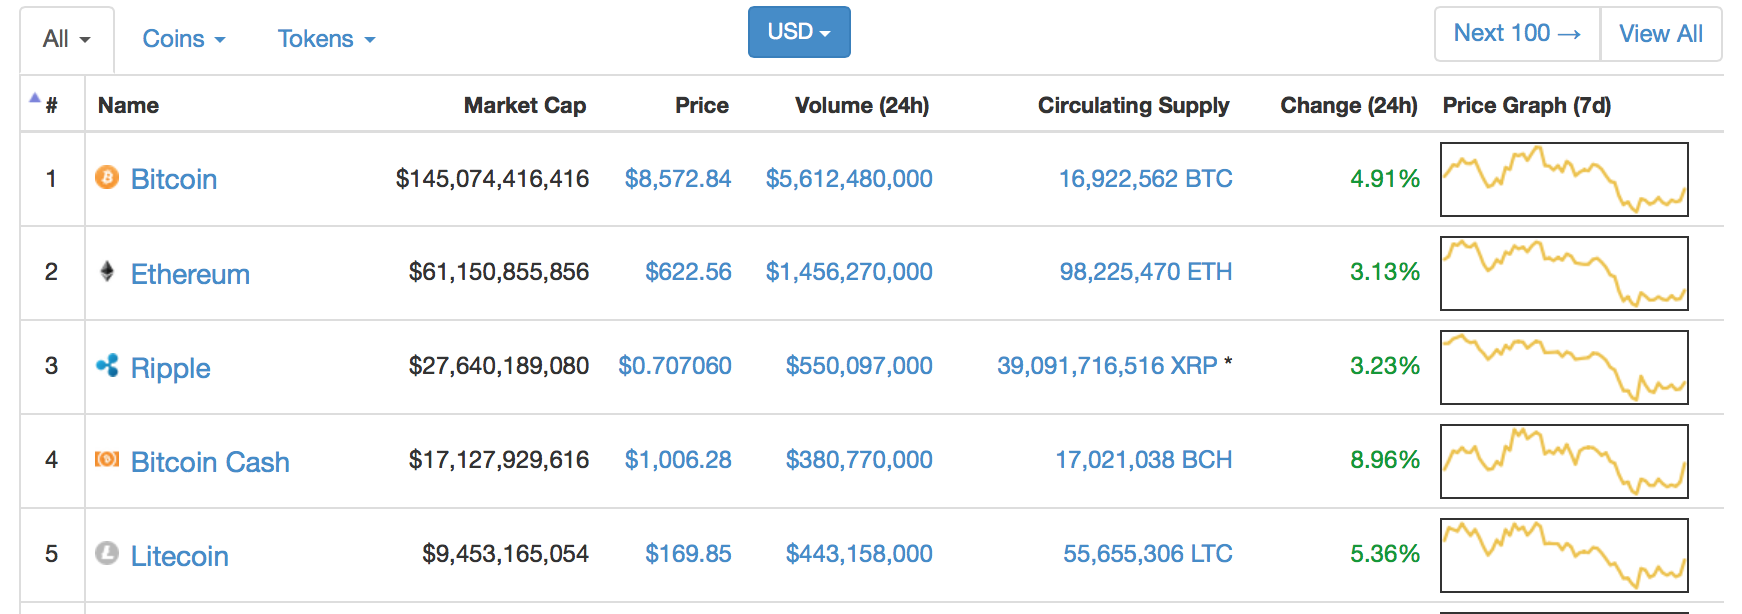Image resolution: width=1742 pixels, height=614 pixels.
Task: Sort by Market Cap column
Action: click(525, 105)
